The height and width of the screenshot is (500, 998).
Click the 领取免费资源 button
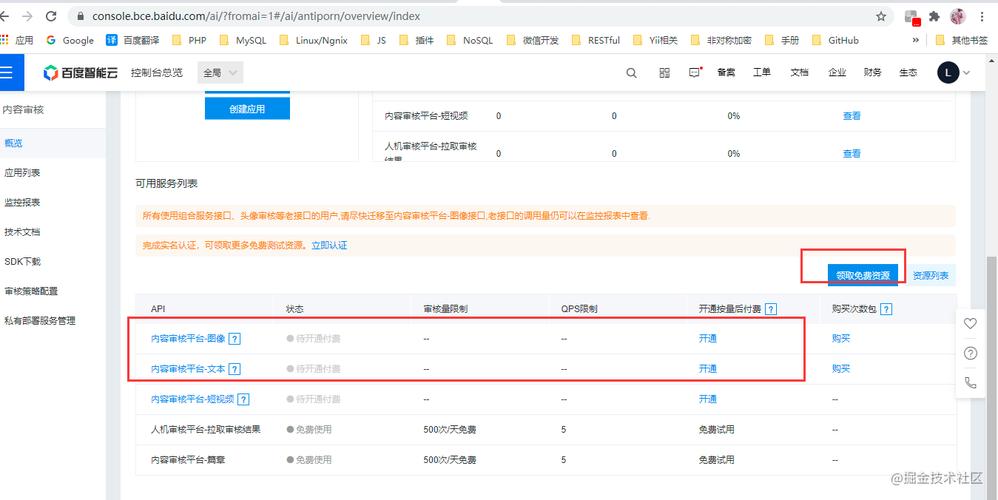[x=862, y=275]
